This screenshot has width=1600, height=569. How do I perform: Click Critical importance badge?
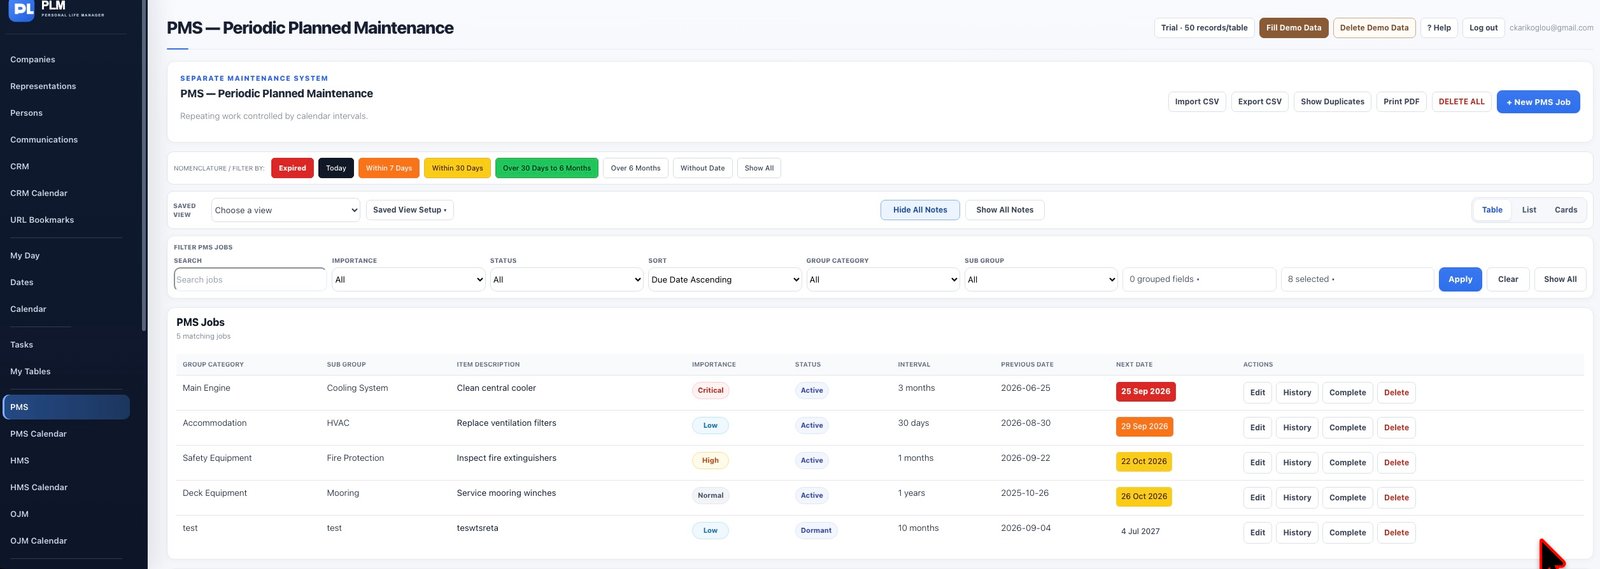pos(711,391)
